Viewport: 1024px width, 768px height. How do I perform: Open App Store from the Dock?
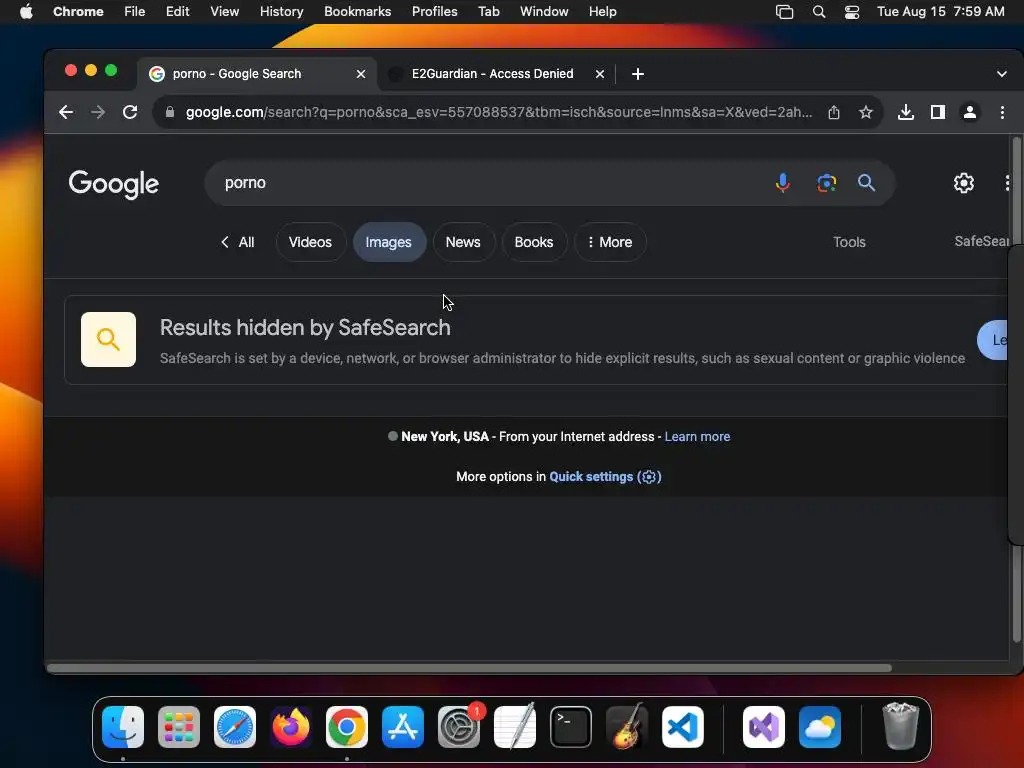pos(403,727)
